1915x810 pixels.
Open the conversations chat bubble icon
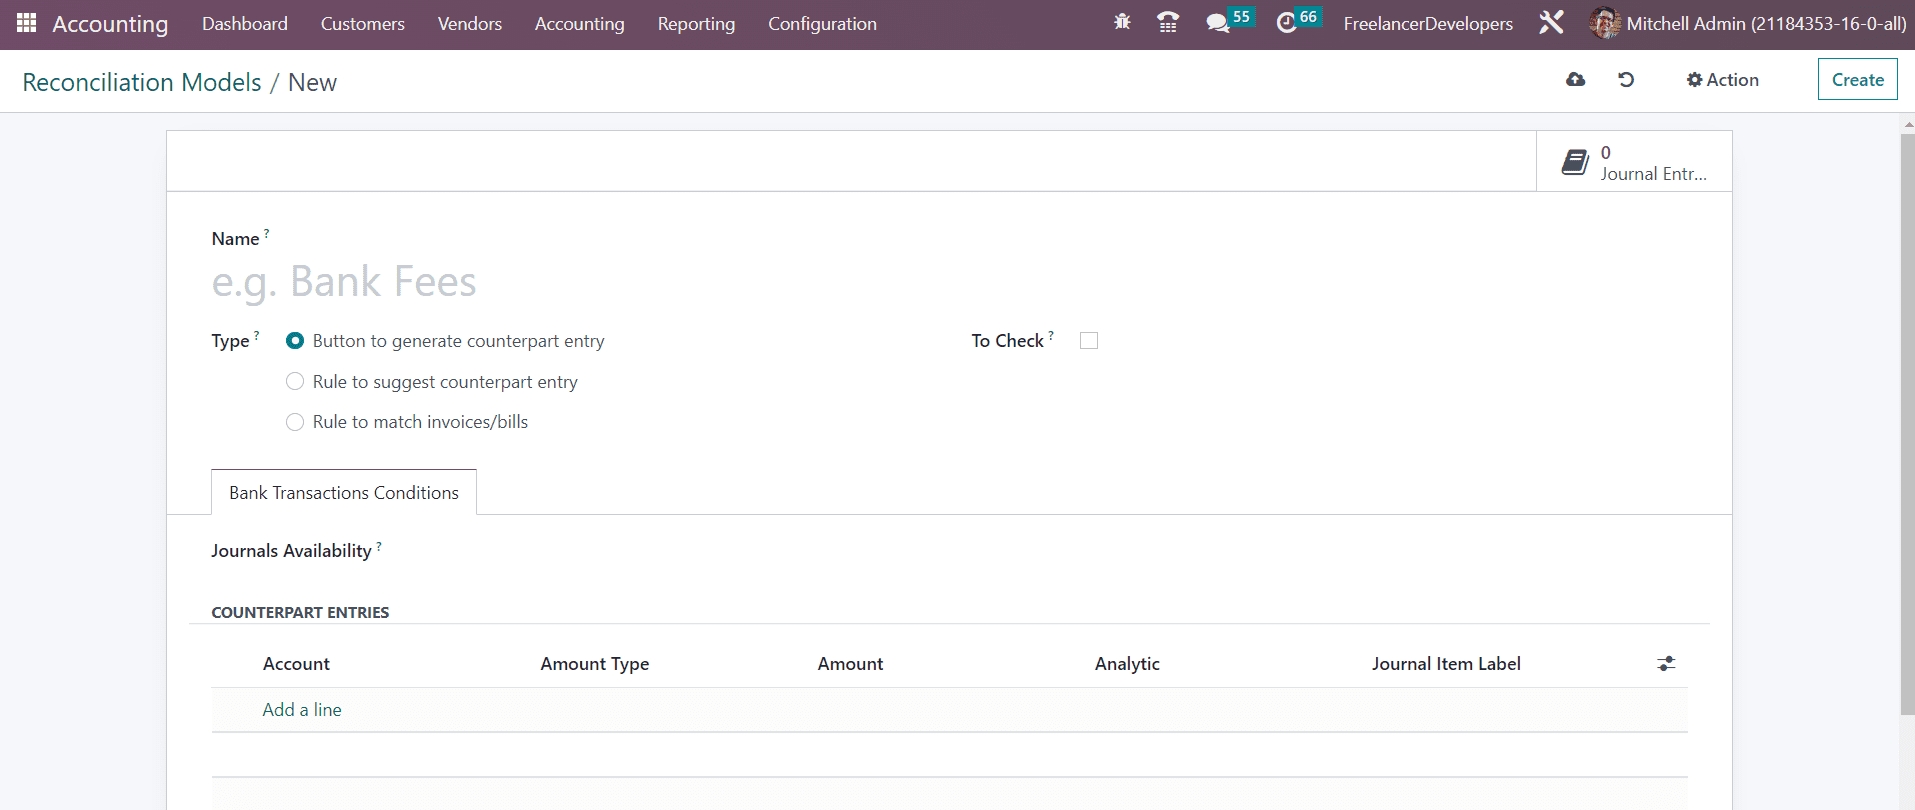[1217, 23]
